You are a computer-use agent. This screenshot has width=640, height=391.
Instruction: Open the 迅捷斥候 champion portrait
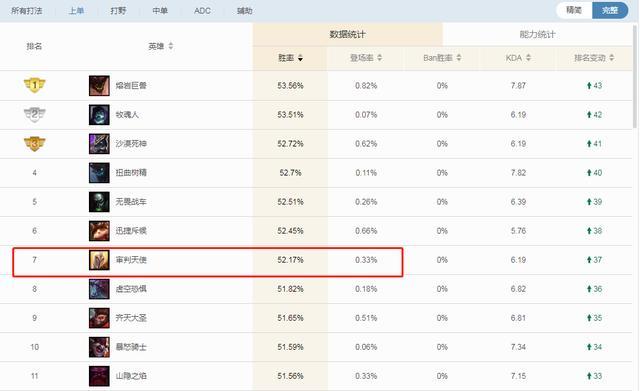click(x=99, y=231)
